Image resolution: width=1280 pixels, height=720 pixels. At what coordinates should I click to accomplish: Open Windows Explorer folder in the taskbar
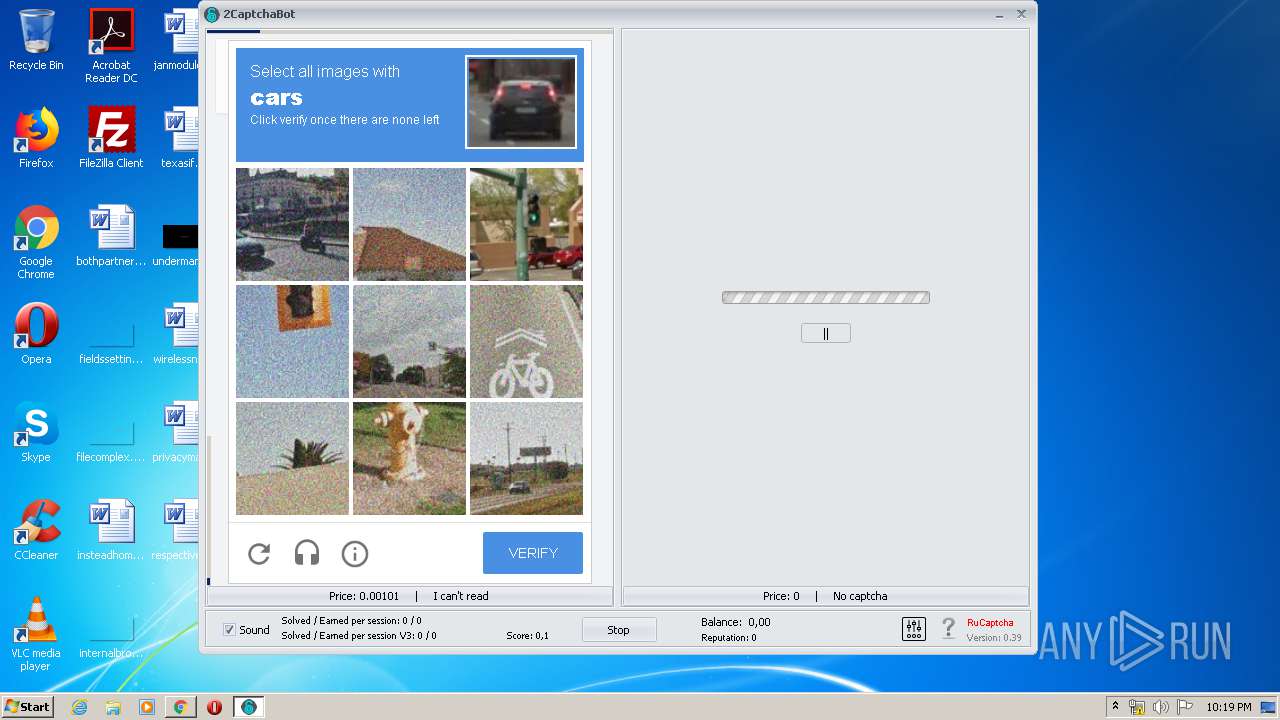click(x=113, y=707)
